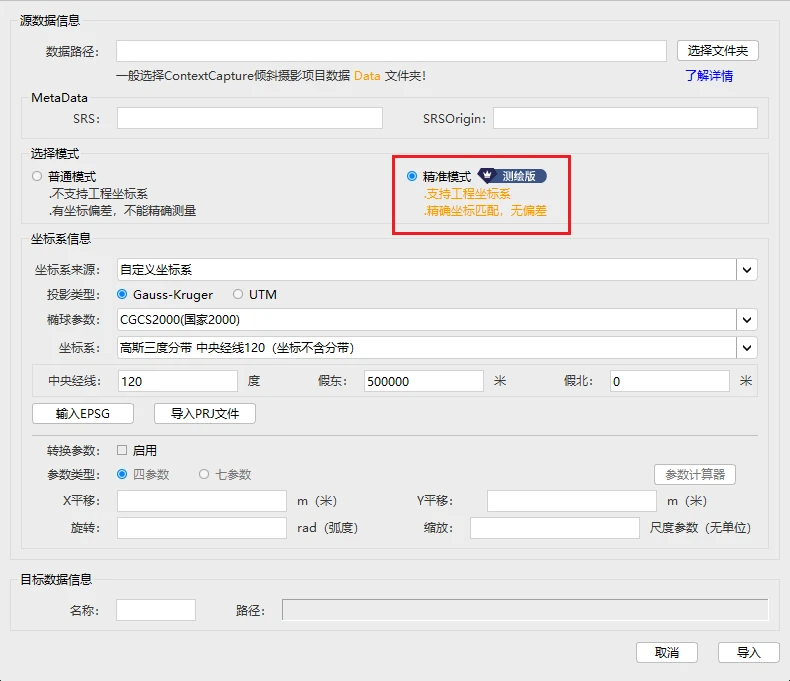The width and height of the screenshot is (790, 681).
Task: Click the 选择文件夹 button
Action: [717, 51]
